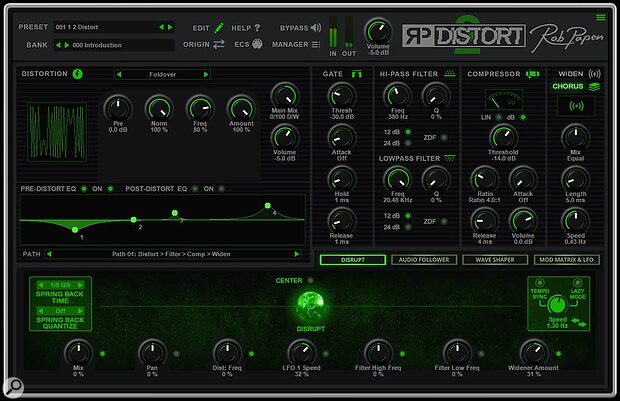Image resolution: width=620 pixels, height=401 pixels.
Task: Click EQ band node 4
Action: pos(268,205)
